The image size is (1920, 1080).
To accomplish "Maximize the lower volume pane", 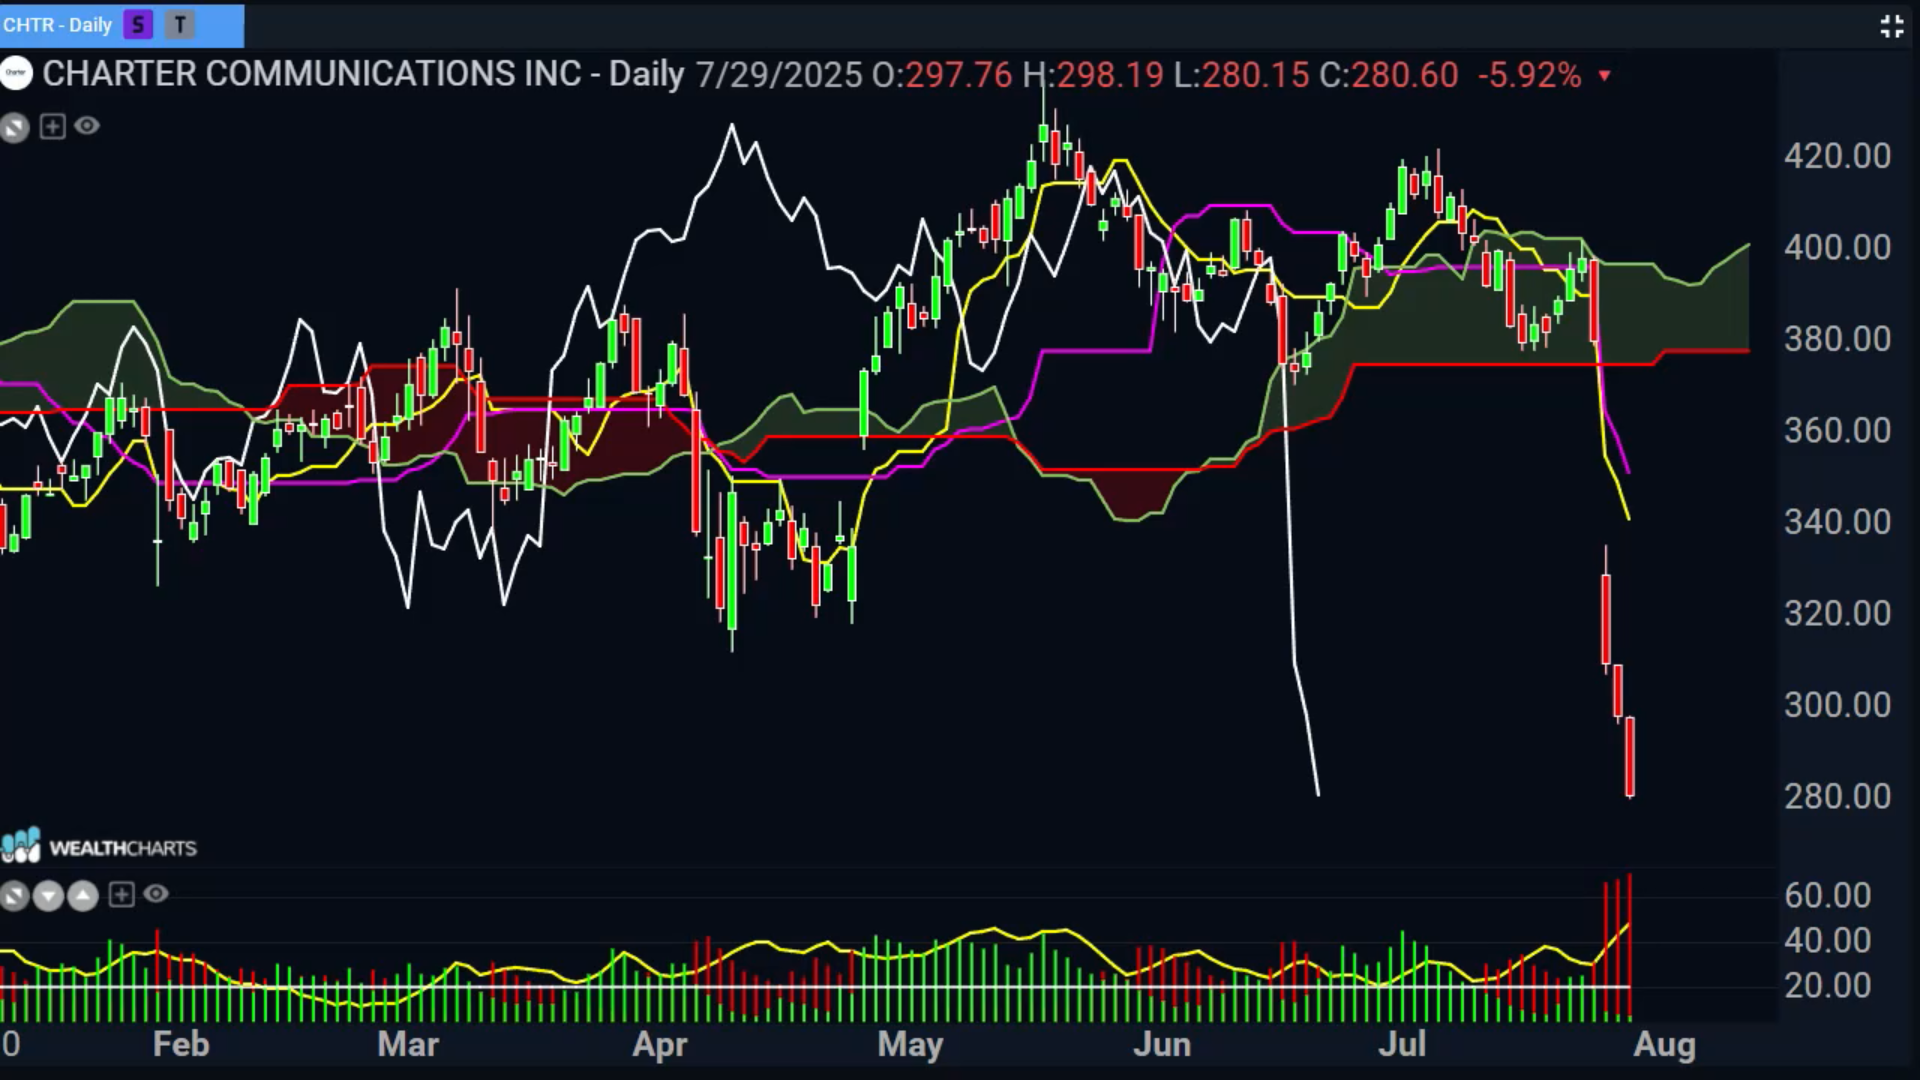I will [x=14, y=895].
